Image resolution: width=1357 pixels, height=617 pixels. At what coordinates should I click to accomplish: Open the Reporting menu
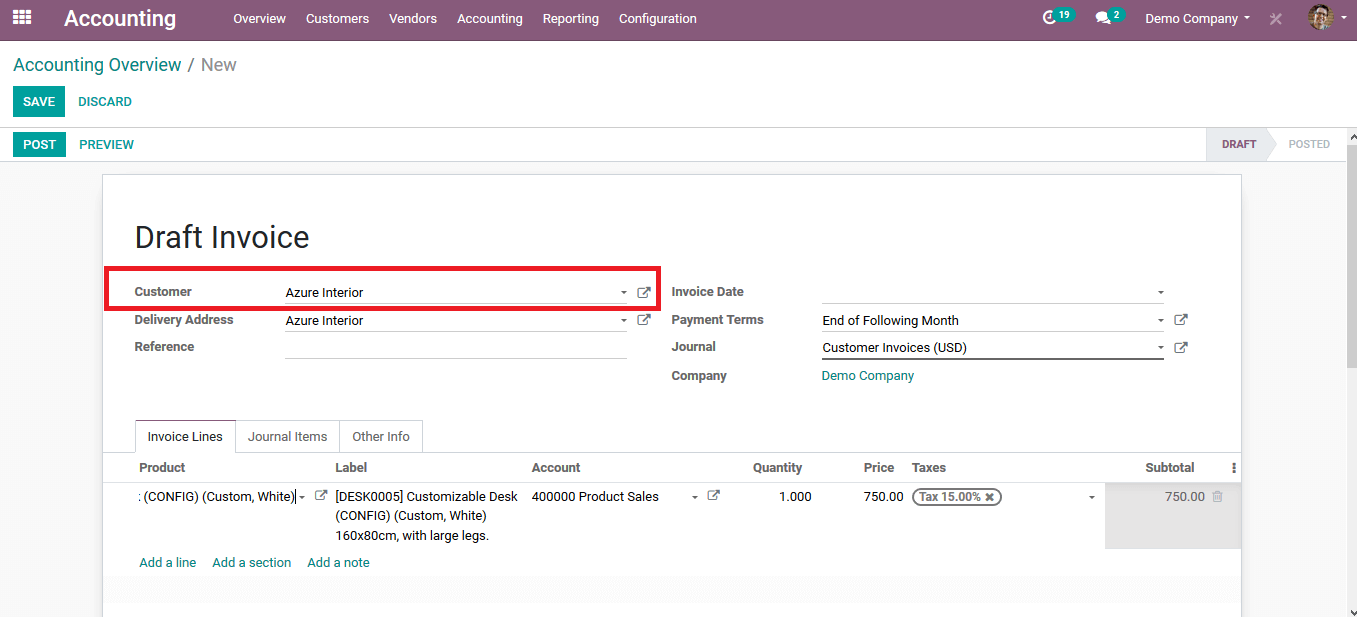571,18
